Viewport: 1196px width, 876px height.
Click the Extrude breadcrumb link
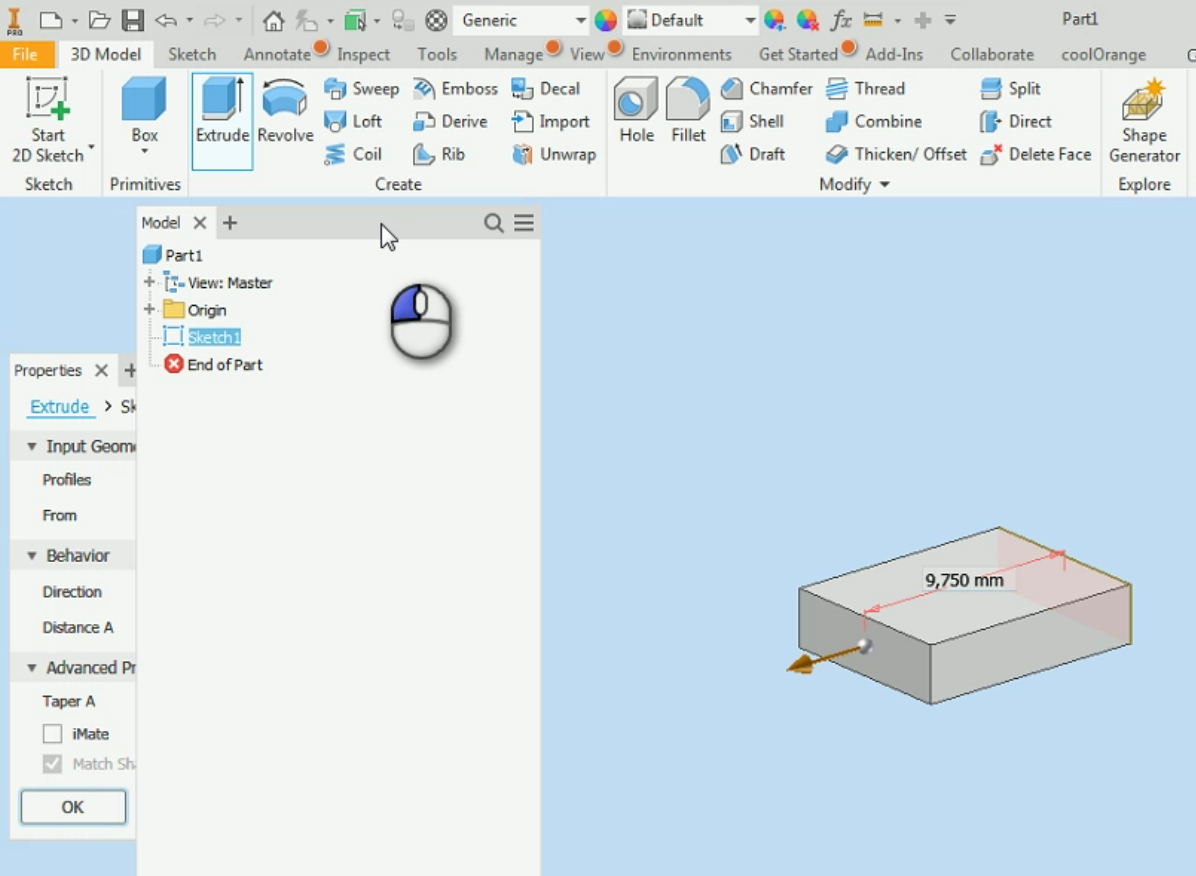59,407
